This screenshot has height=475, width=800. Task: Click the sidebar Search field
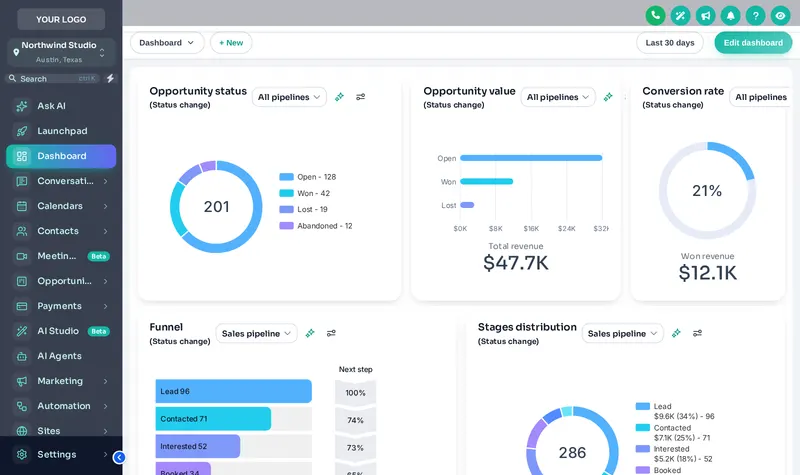(53, 79)
